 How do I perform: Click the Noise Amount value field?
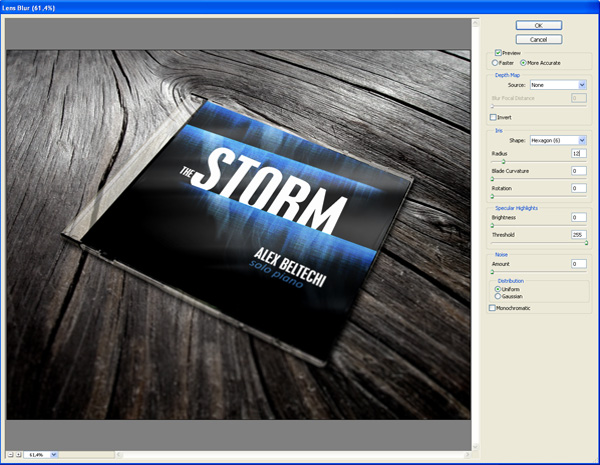point(579,264)
